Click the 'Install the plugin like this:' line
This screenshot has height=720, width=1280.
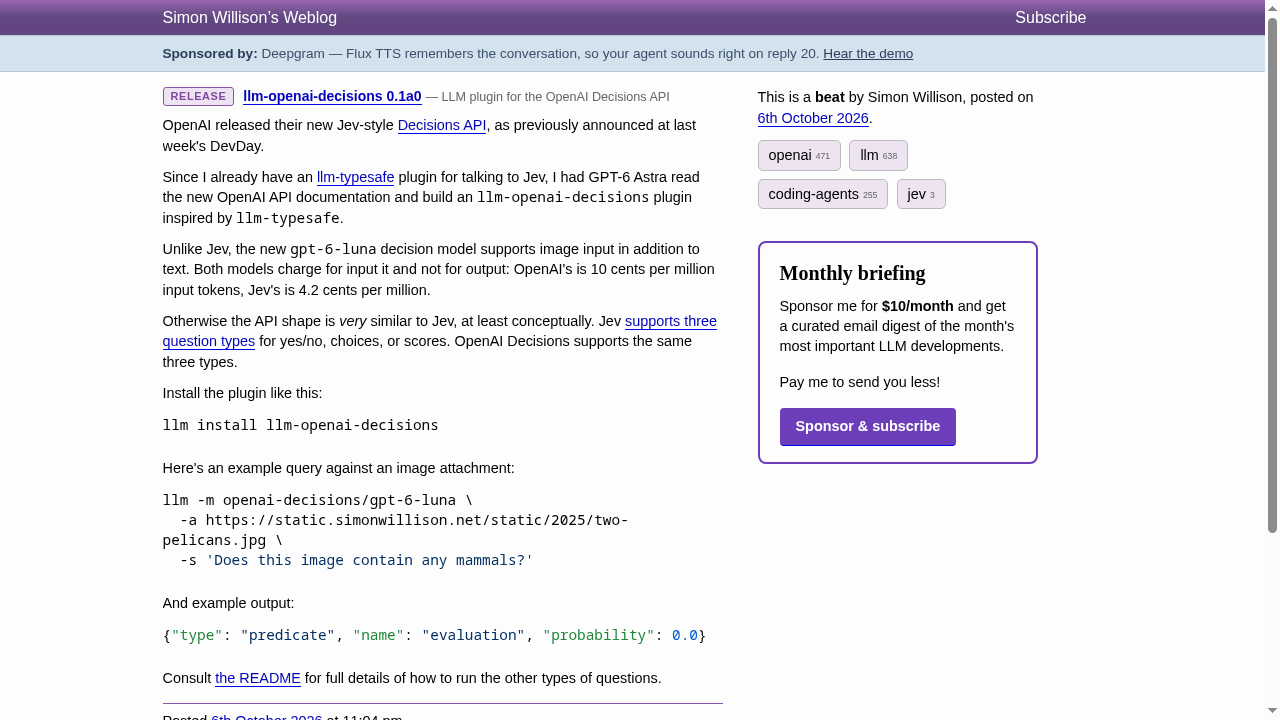pos(243,393)
